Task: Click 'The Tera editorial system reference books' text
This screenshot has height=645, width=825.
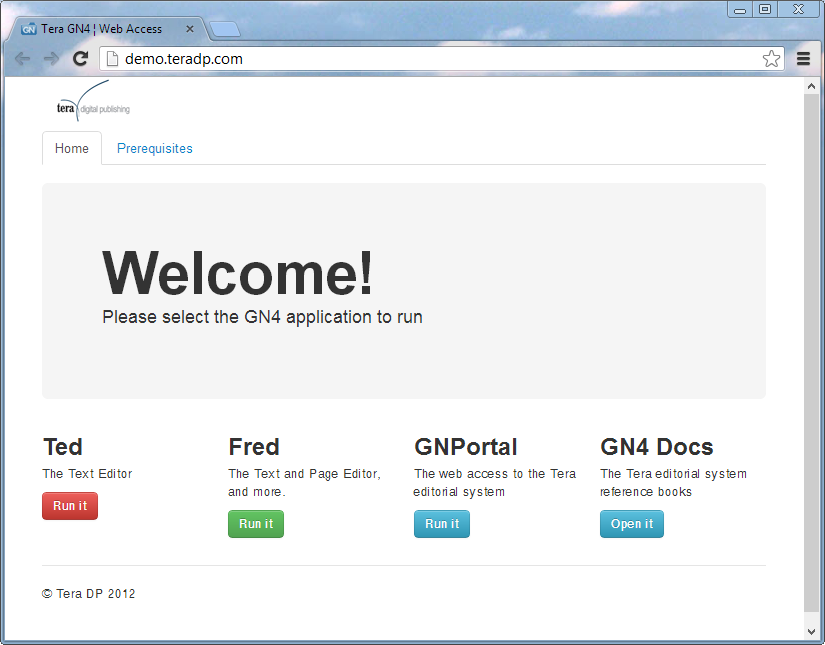Action: [673, 482]
